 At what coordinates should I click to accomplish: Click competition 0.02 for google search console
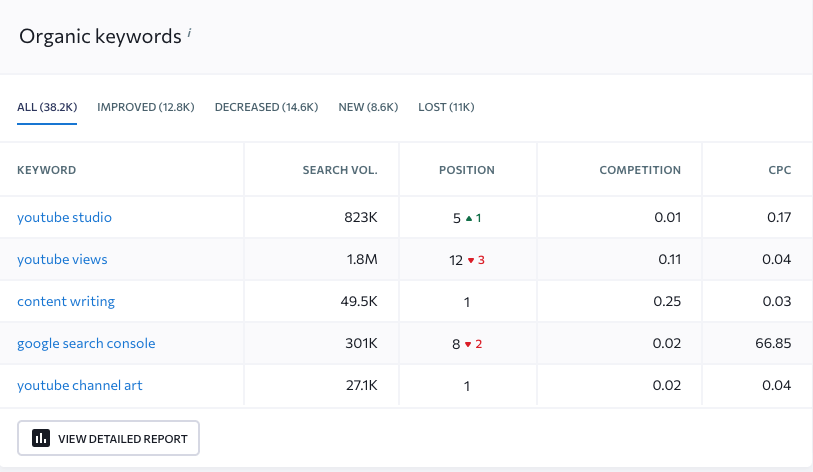click(x=666, y=343)
